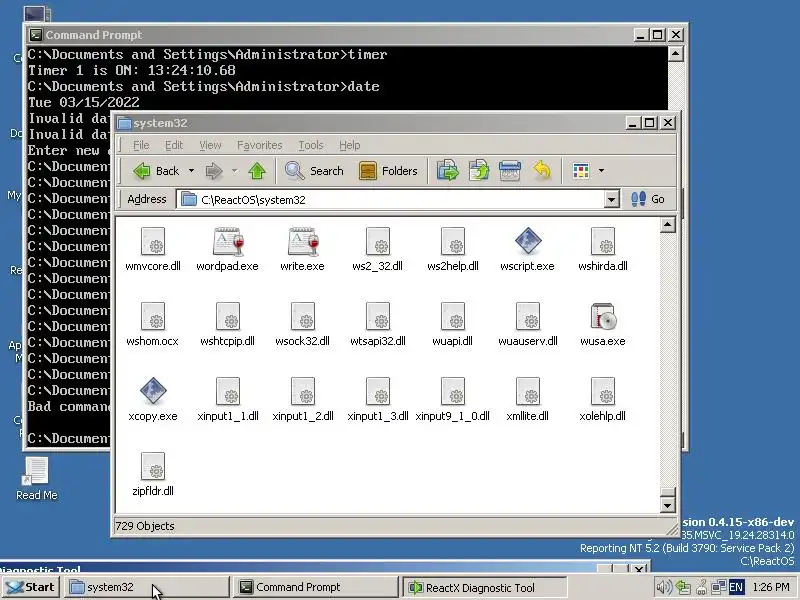Open Search in the explorer toolbar
This screenshot has width=800, height=600.
(314, 171)
